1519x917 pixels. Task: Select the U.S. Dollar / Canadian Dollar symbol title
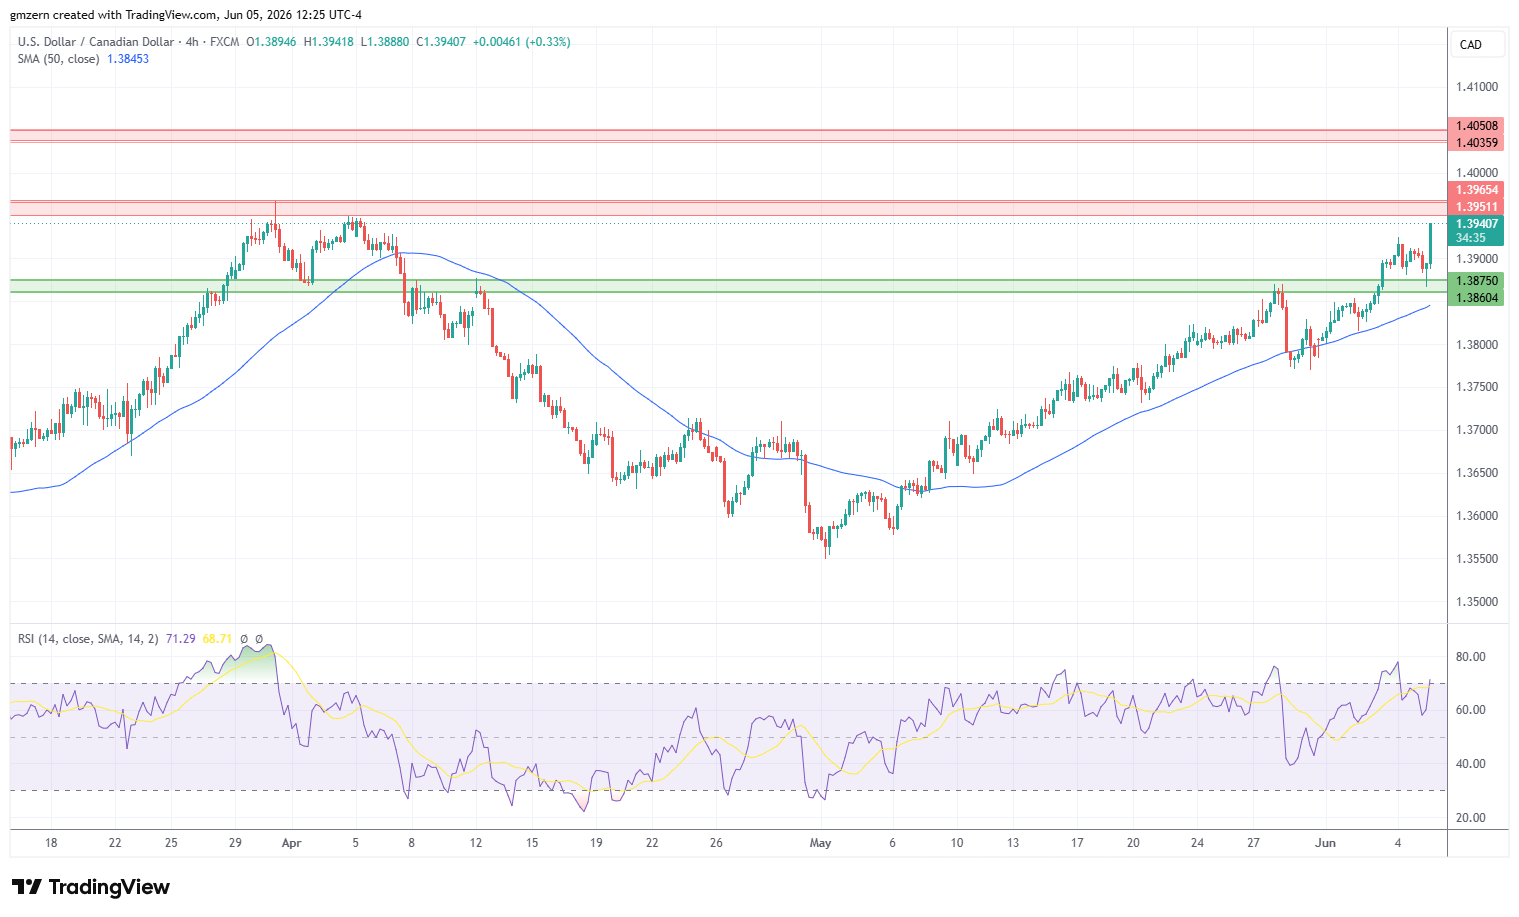96,42
